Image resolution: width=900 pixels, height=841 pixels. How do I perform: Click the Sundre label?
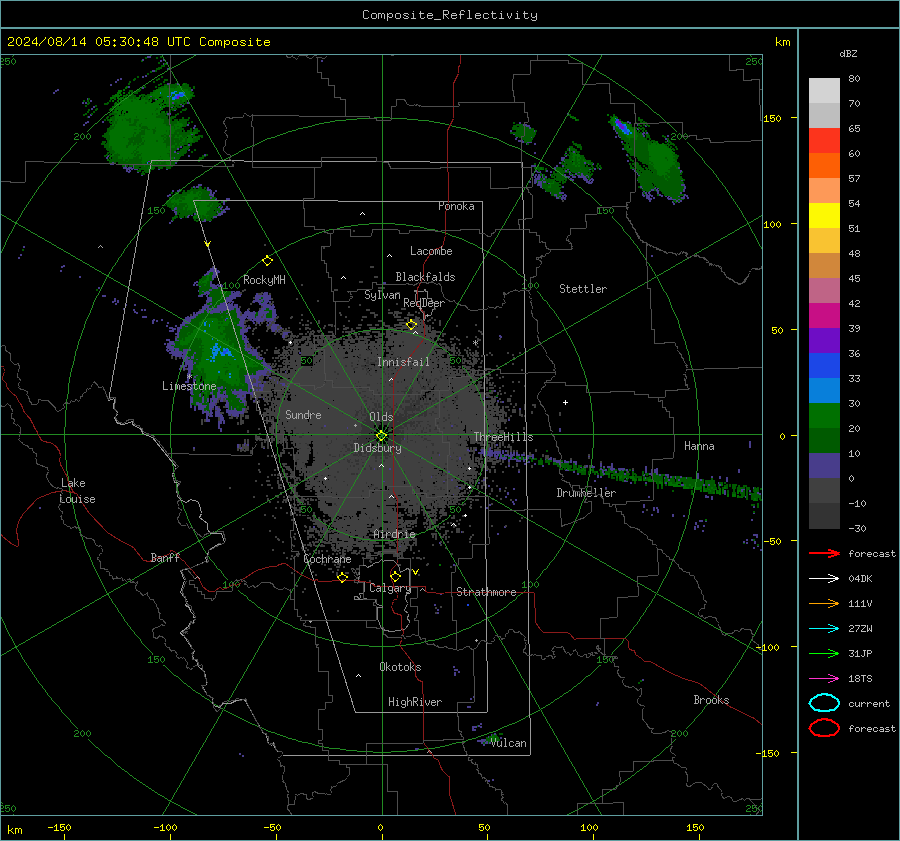click(x=303, y=414)
